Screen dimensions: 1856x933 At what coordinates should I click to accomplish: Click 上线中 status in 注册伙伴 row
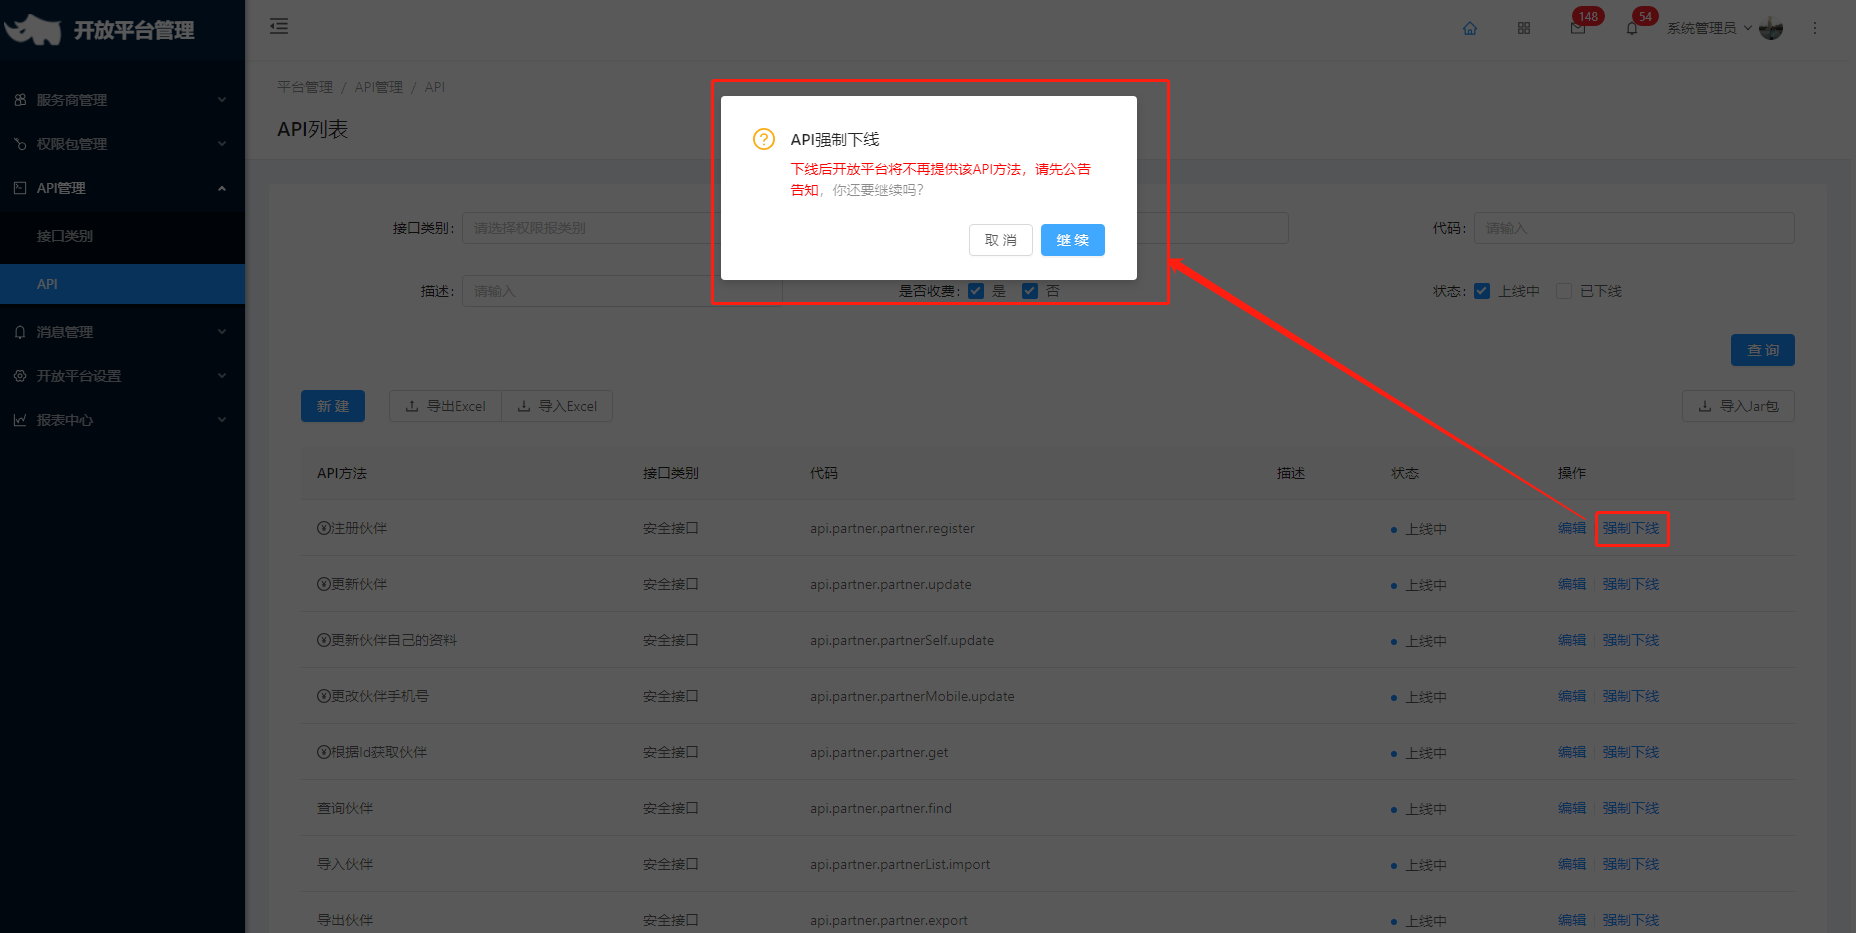coord(1419,529)
